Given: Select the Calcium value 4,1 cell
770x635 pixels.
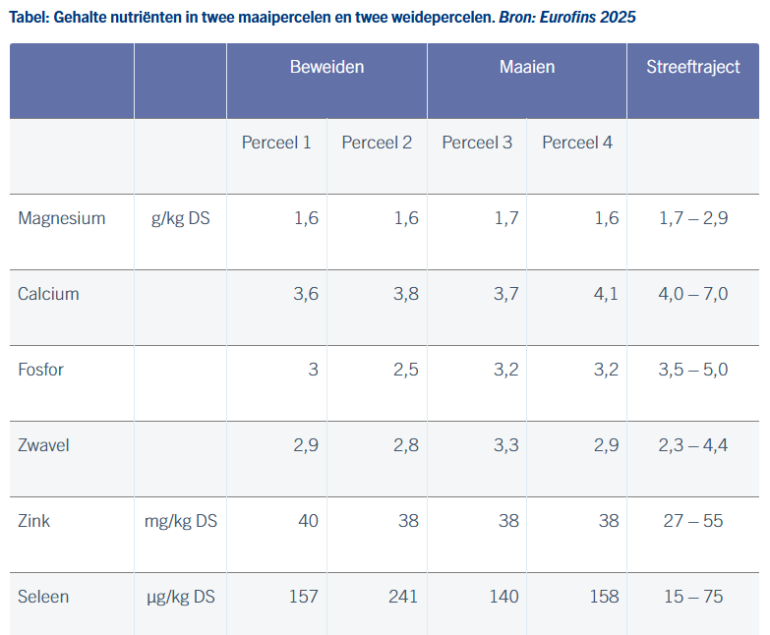Looking at the screenshot, I should click(606, 294).
